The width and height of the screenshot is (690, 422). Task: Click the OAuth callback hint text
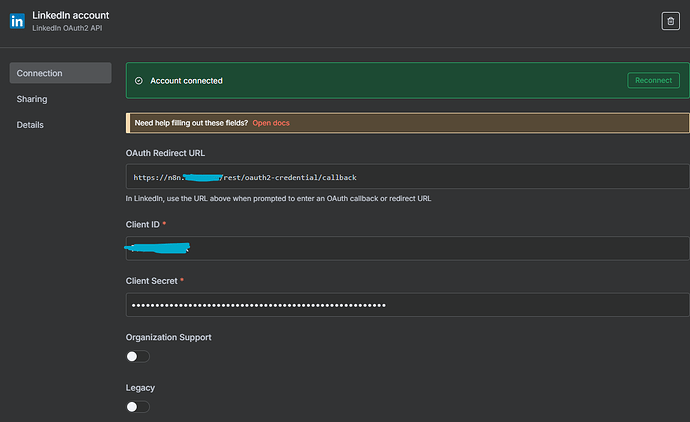tap(279, 200)
